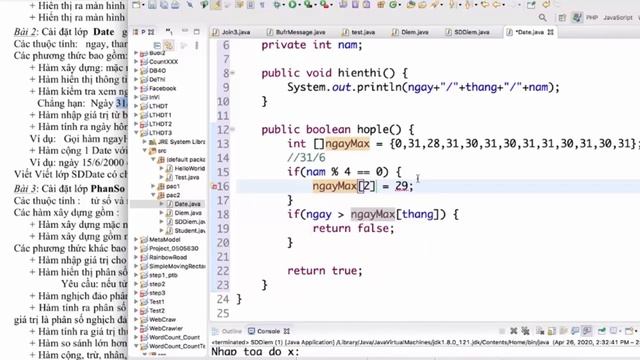Collapse the hople() method fold marker
This screenshot has width=640, height=360.
click(x=232, y=129)
